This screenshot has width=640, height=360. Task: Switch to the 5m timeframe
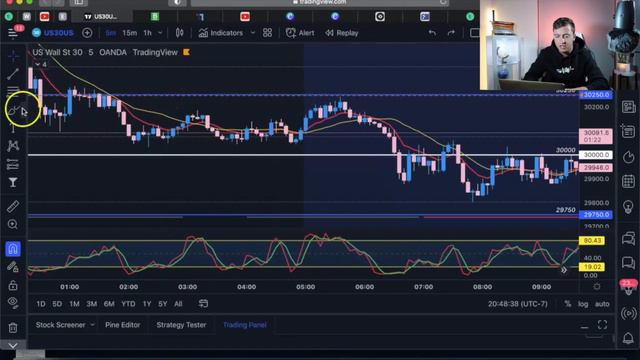(111, 33)
